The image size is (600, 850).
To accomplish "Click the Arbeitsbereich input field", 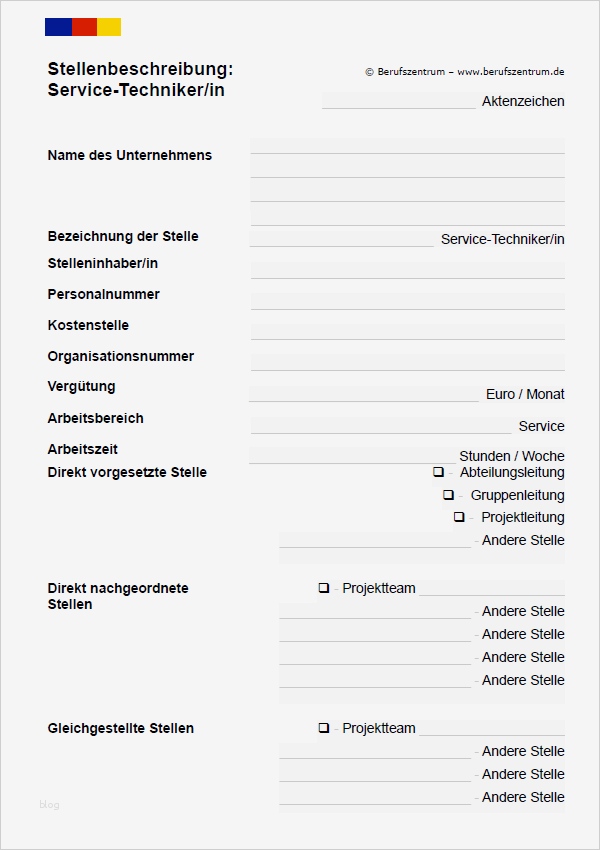I will click(380, 426).
